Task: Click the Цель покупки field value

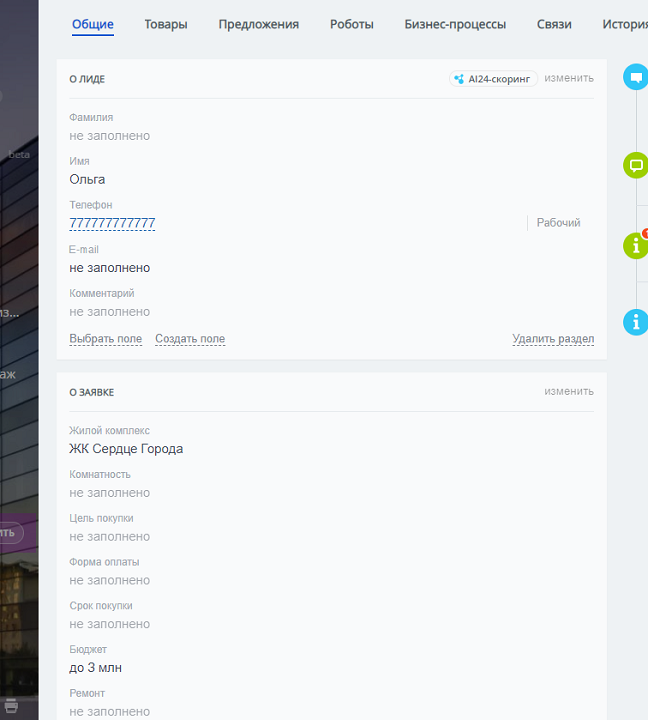Action: (110, 537)
